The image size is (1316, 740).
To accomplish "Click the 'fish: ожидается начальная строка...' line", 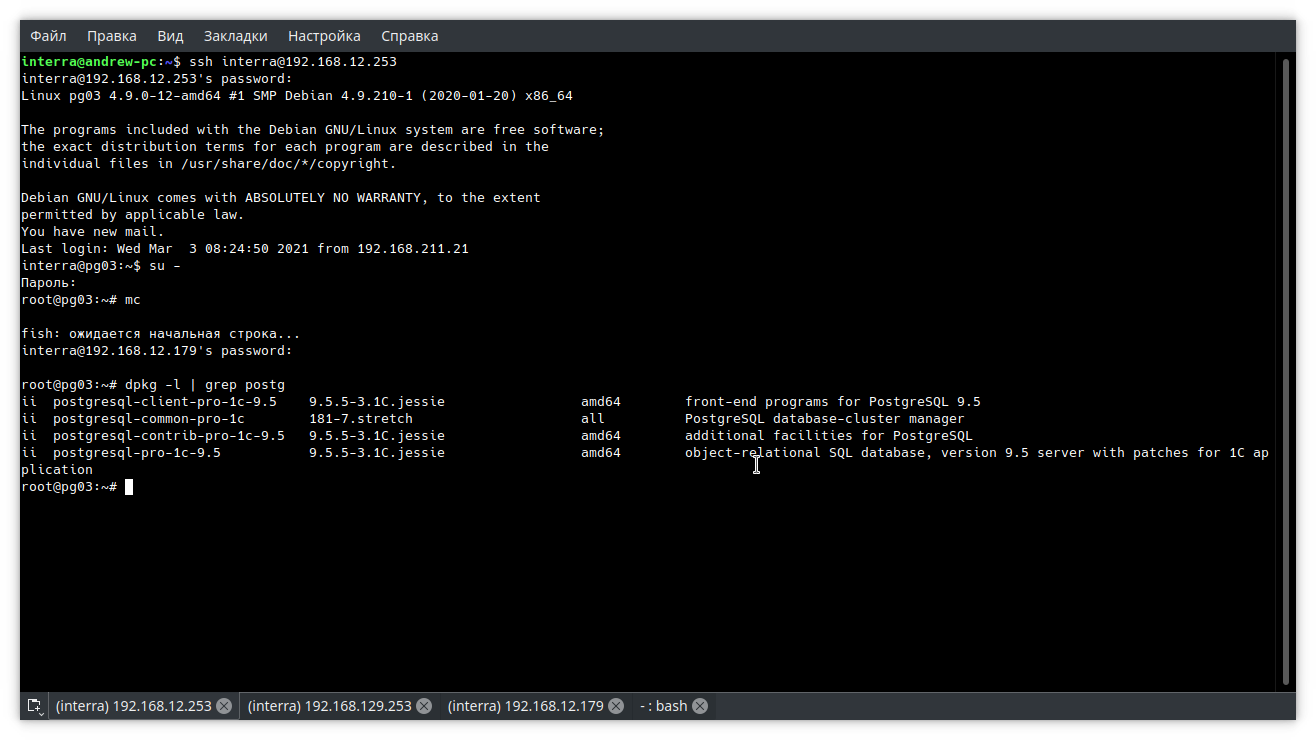I will 161,334.
